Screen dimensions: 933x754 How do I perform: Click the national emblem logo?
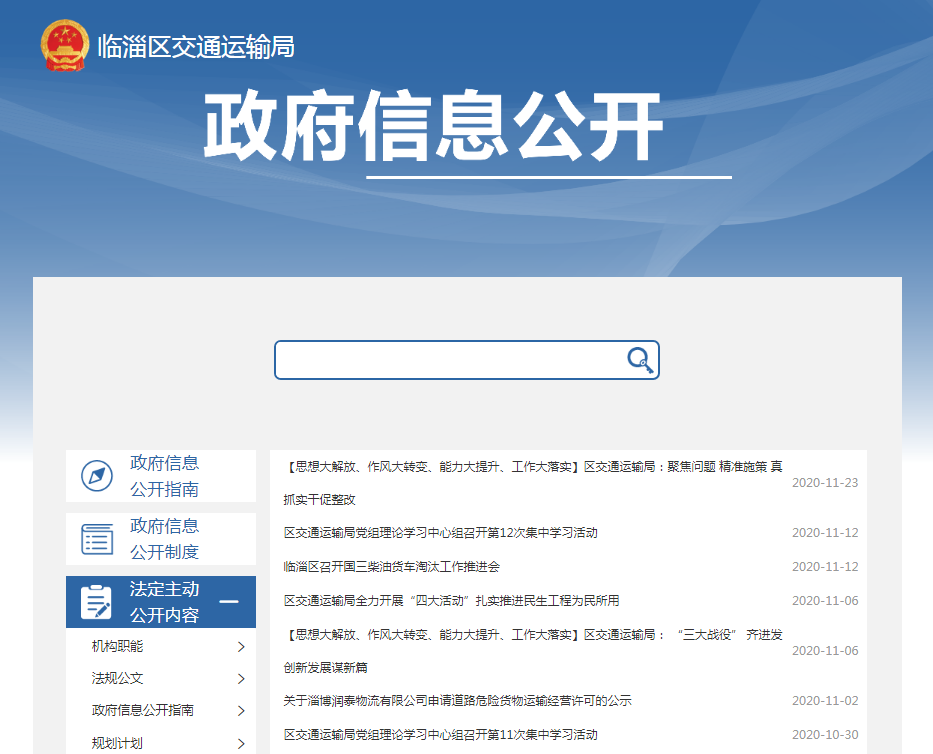tap(65, 45)
